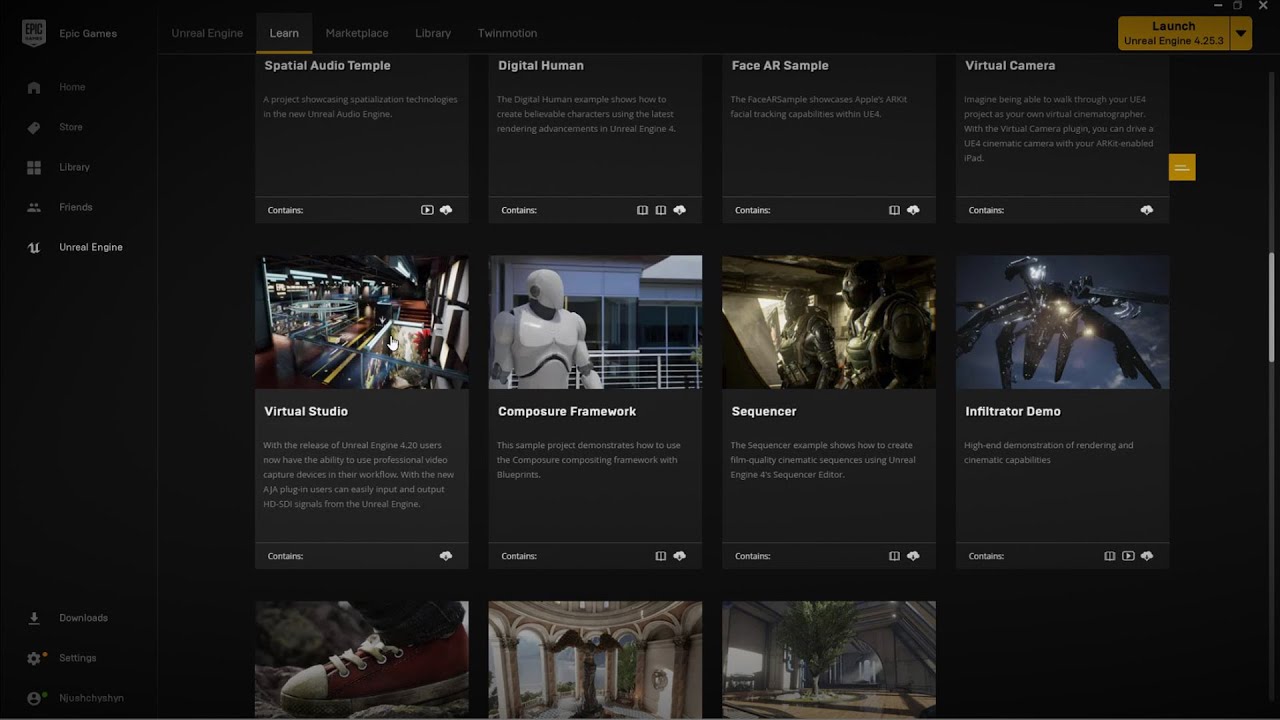Click 'This sample project demonstrates' description

click(589, 460)
